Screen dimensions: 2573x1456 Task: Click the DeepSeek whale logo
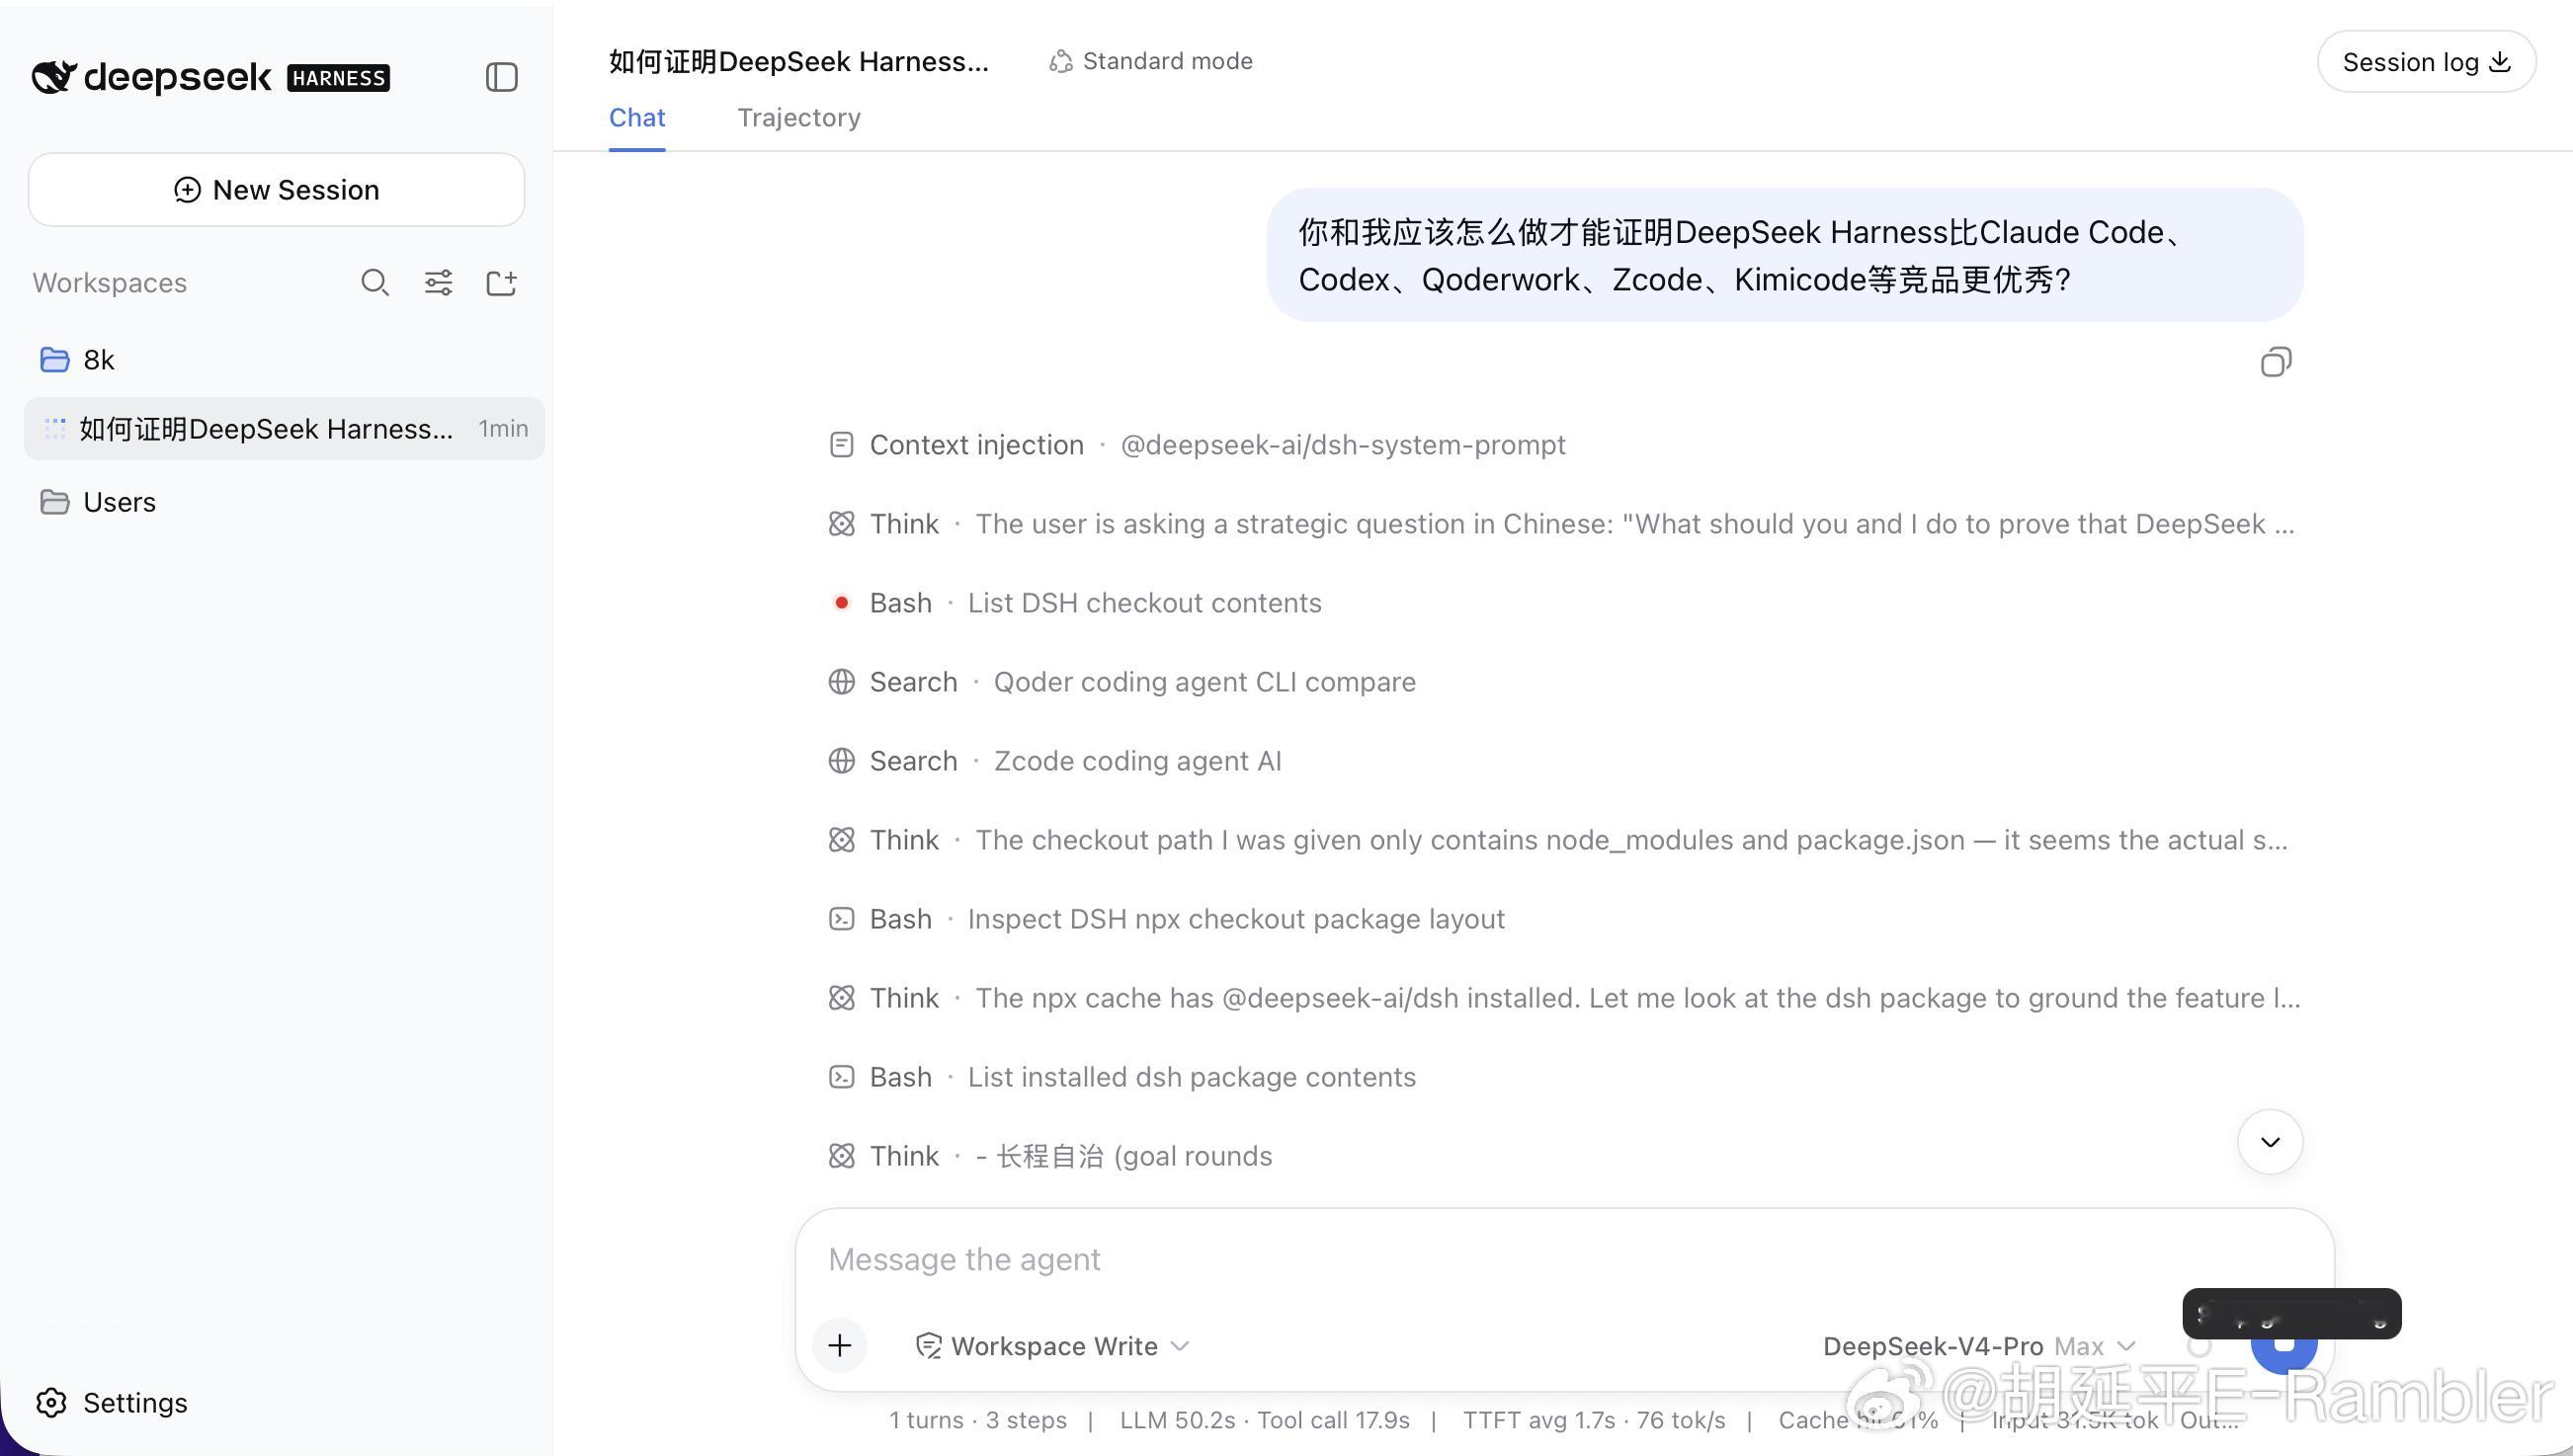pos(54,76)
